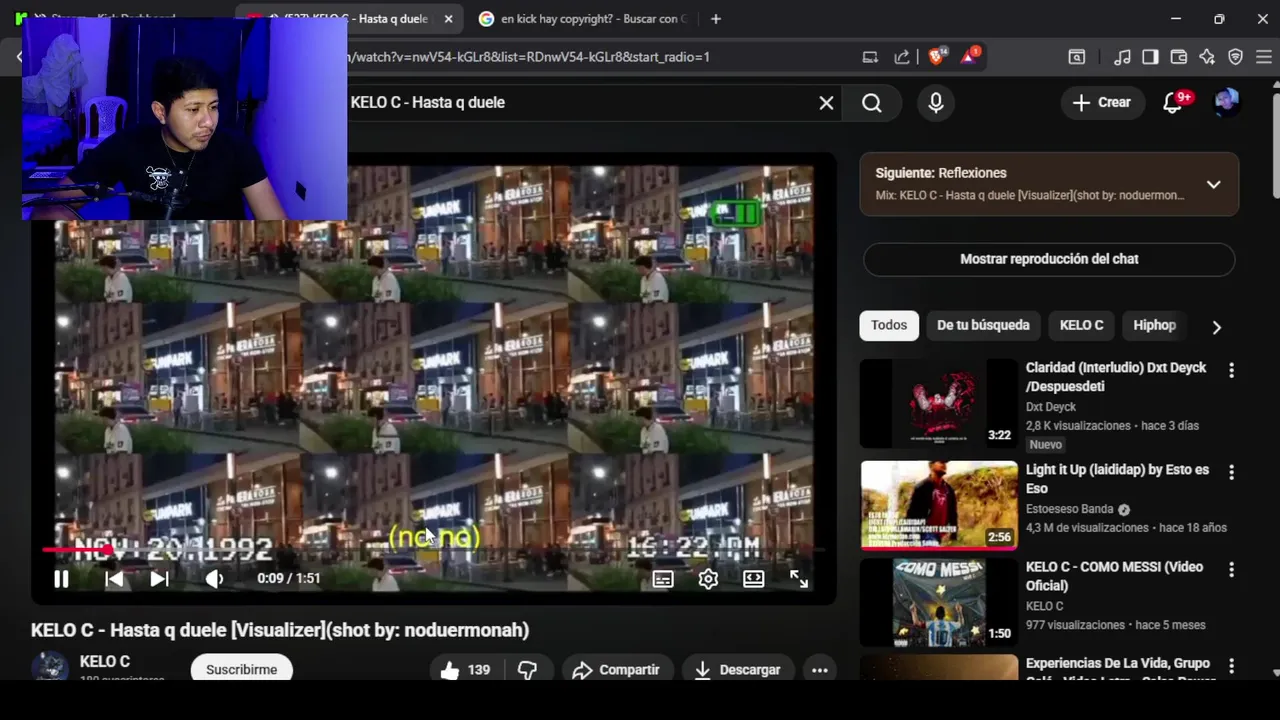1280x720 pixels.
Task: Open the Dxt Deyck channel link
Action: [1051, 407]
